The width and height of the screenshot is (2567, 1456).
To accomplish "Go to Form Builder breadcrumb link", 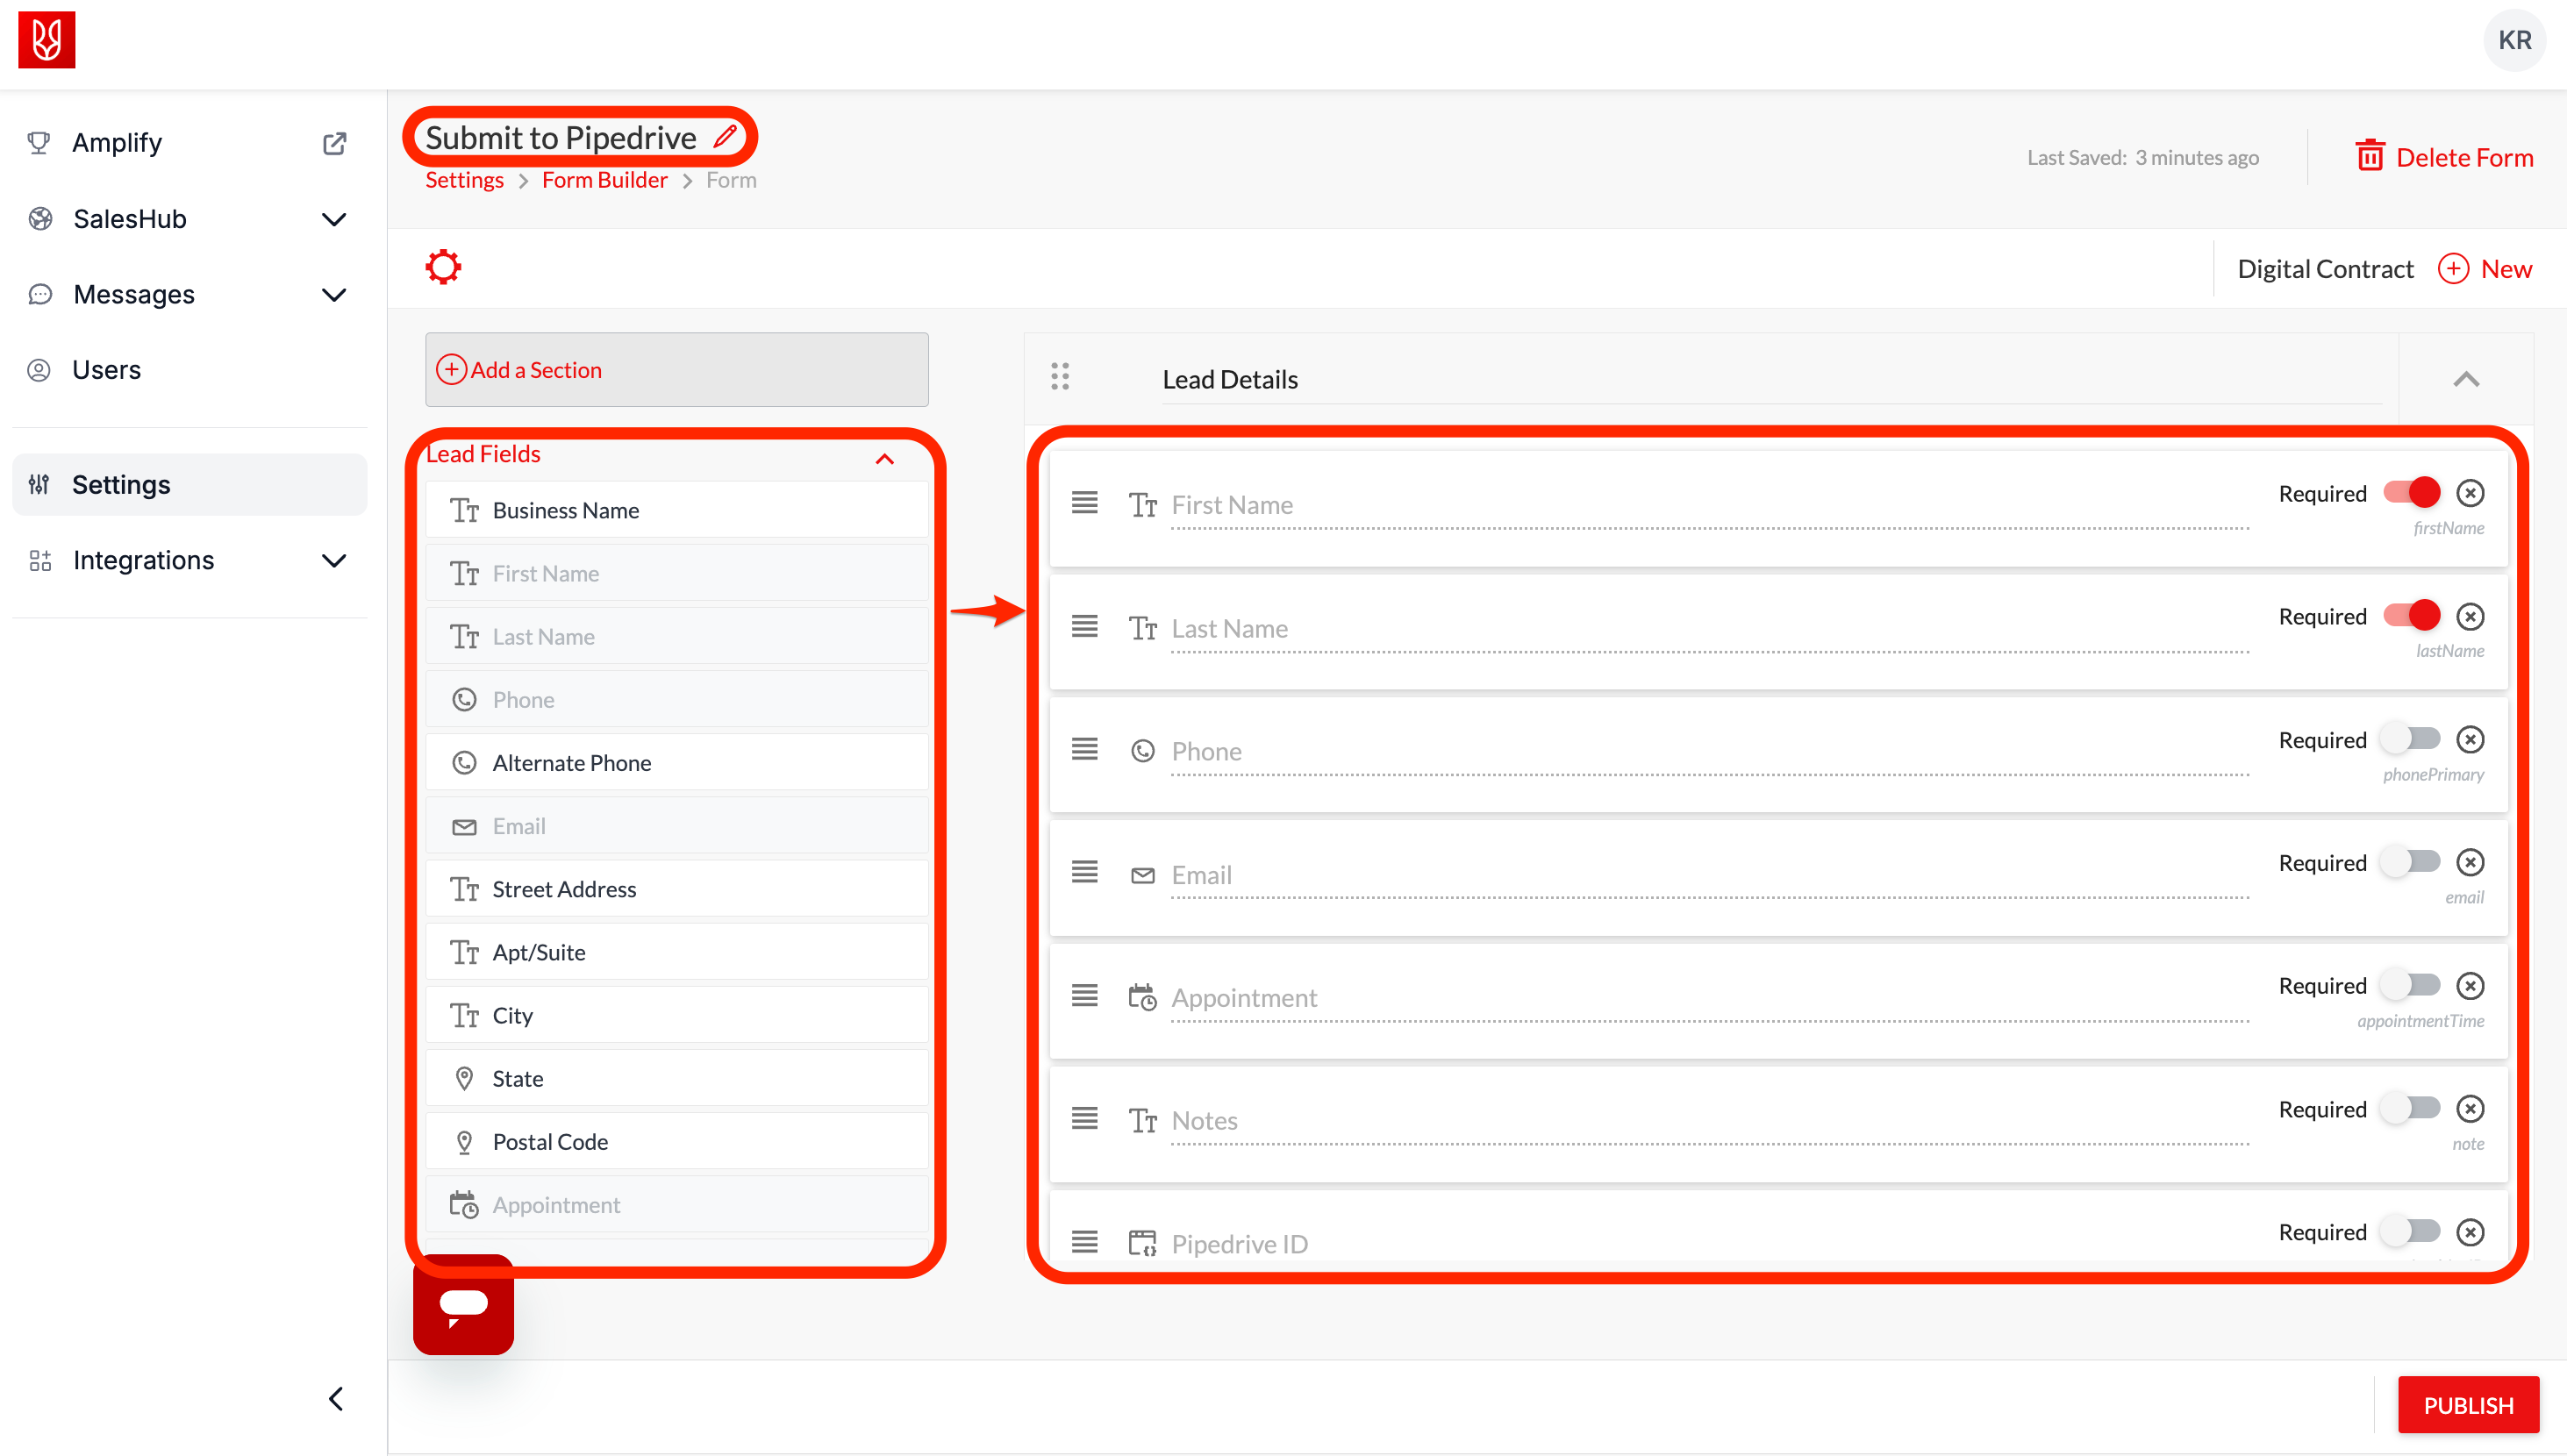I will click(x=605, y=180).
